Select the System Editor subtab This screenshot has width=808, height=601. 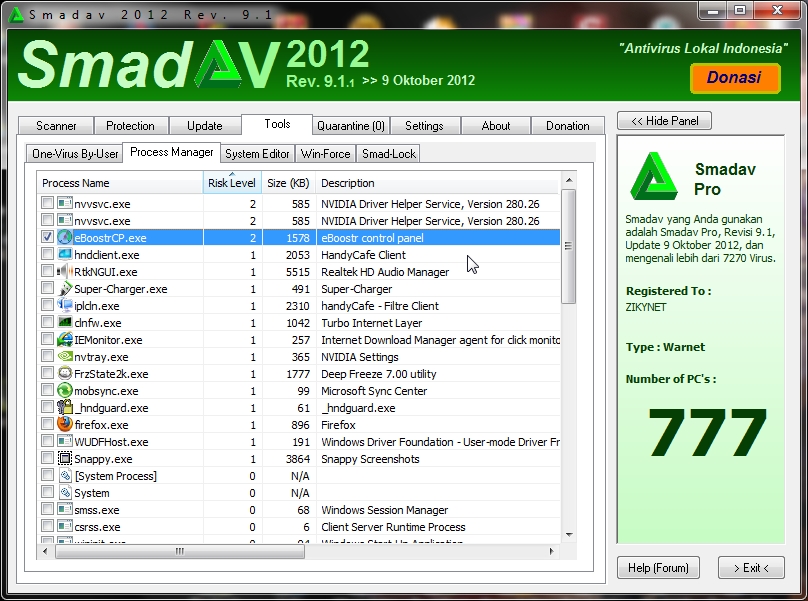[x=257, y=154]
